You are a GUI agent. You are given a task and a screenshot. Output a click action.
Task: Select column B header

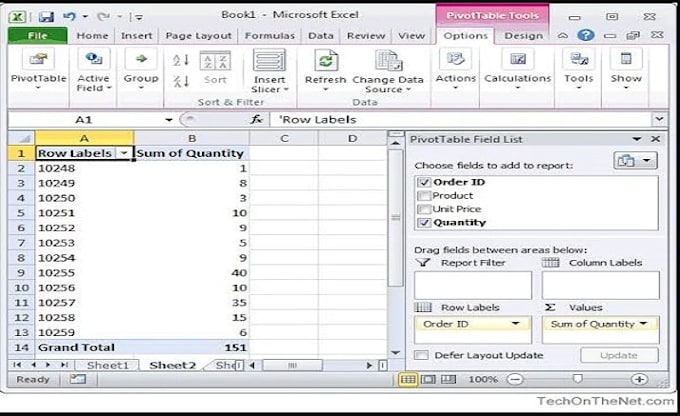click(192, 138)
